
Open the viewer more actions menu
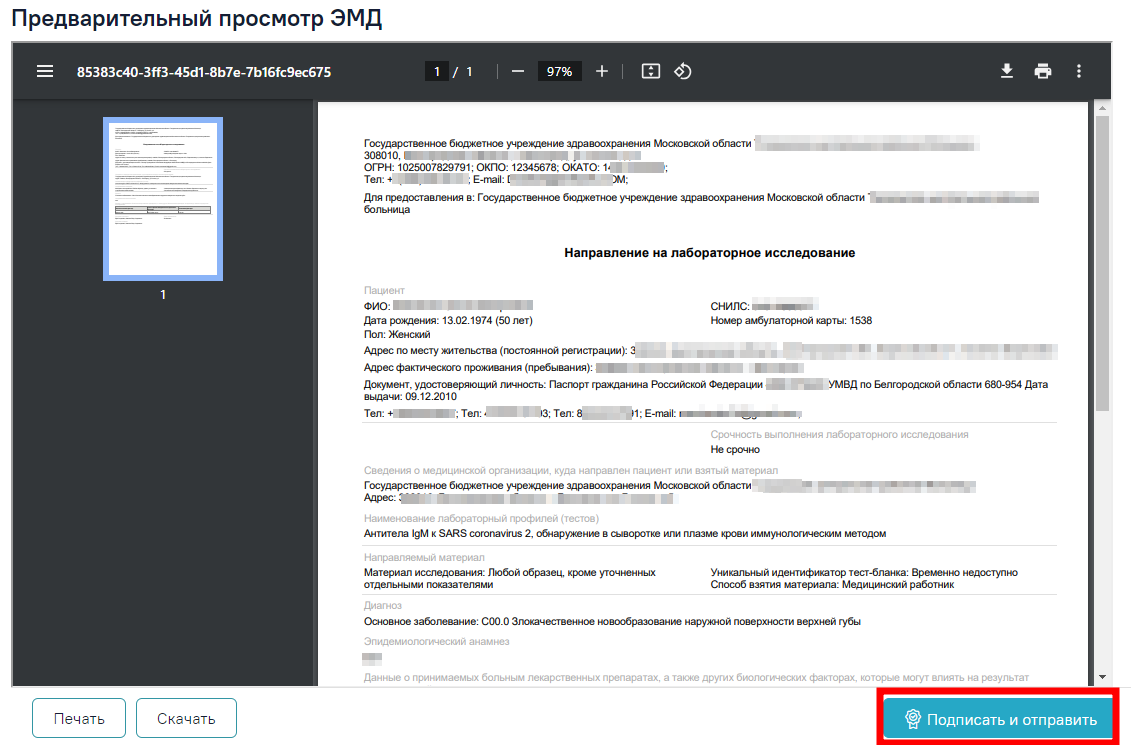tap(1078, 71)
